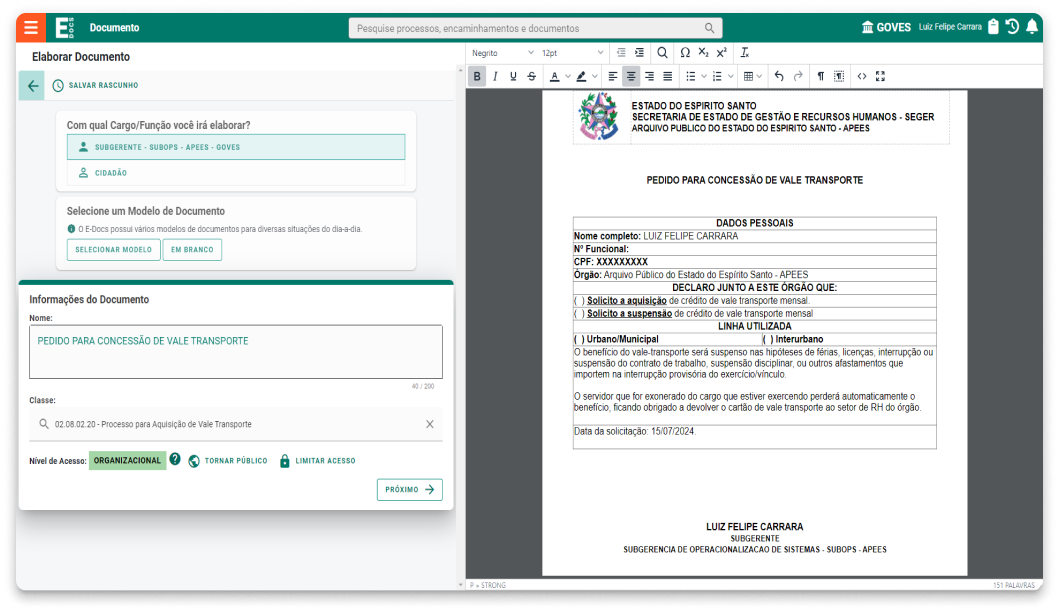The width and height of the screenshot is (1060, 610).
Task: Show paragraph marks using the pilcrow icon
Action: (x=821, y=76)
